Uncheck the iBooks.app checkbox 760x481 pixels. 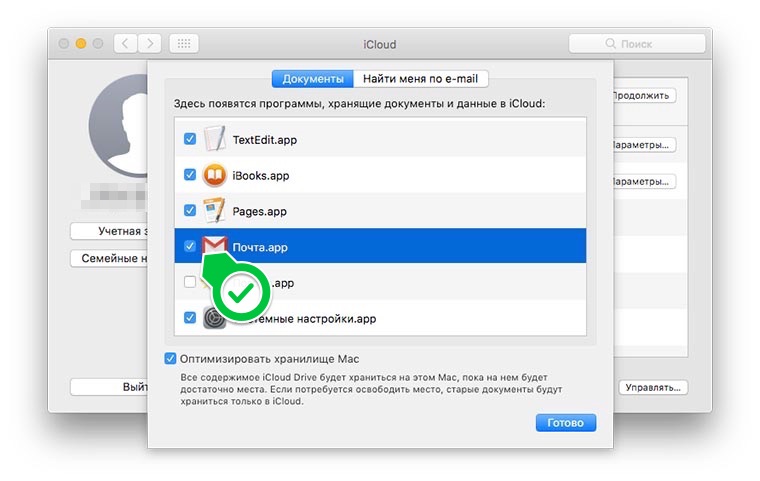pos(190,175)
